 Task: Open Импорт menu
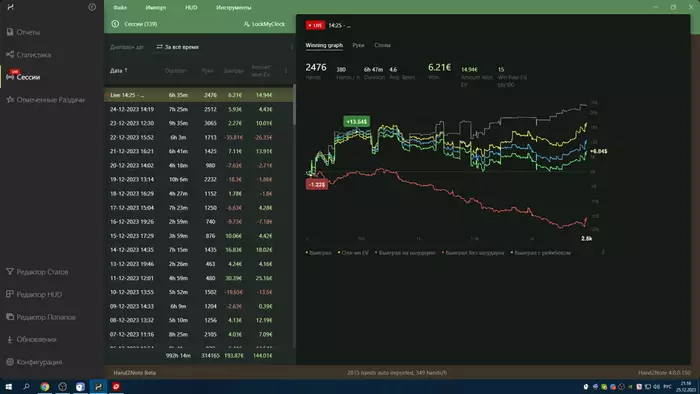[156, 8]
